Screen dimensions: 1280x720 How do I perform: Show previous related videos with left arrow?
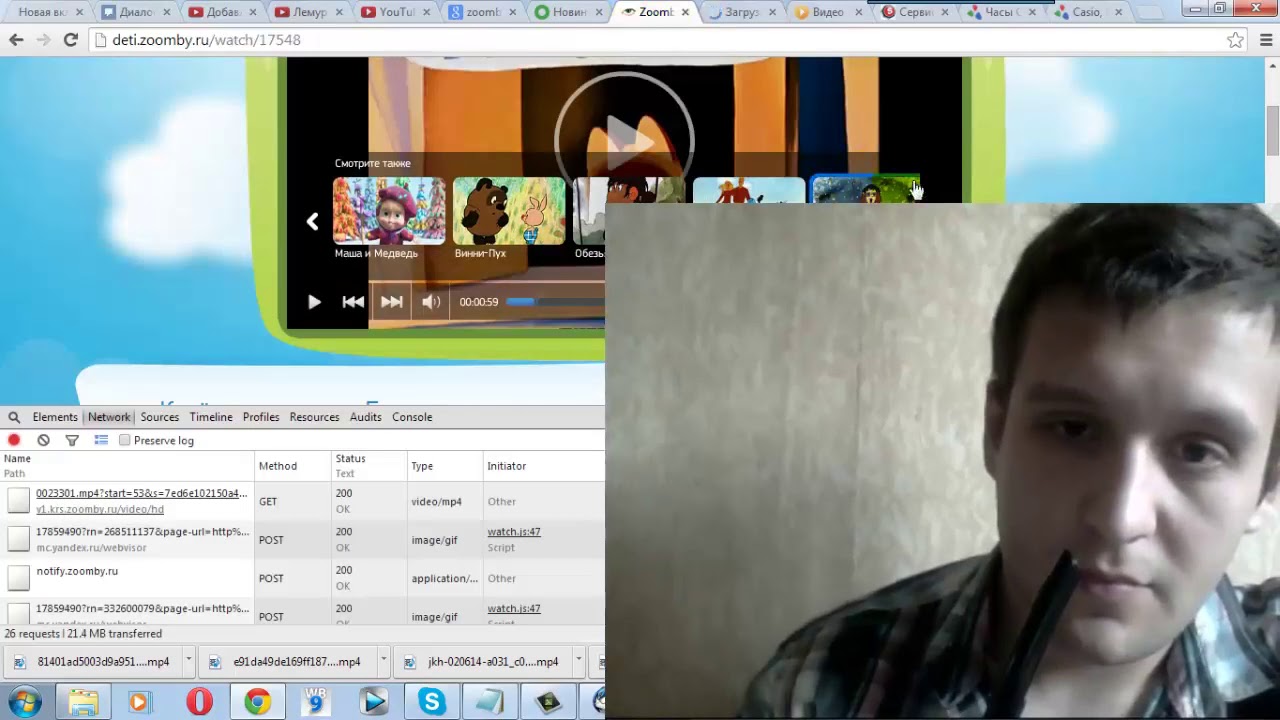312,221
